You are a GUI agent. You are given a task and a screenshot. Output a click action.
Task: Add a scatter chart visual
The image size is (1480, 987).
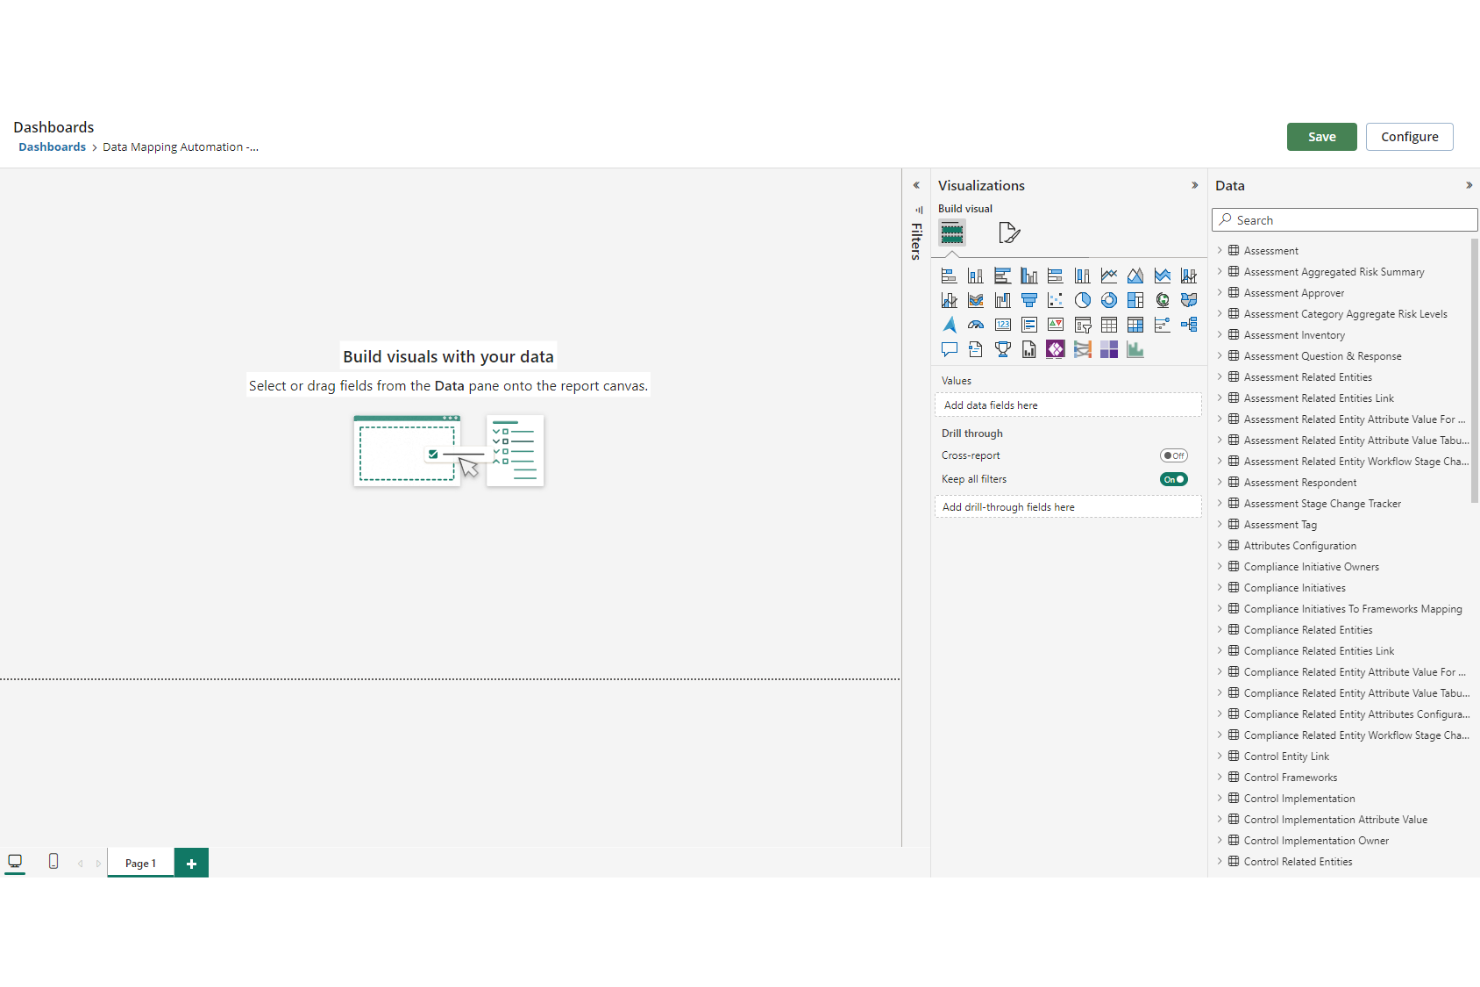1055,299
